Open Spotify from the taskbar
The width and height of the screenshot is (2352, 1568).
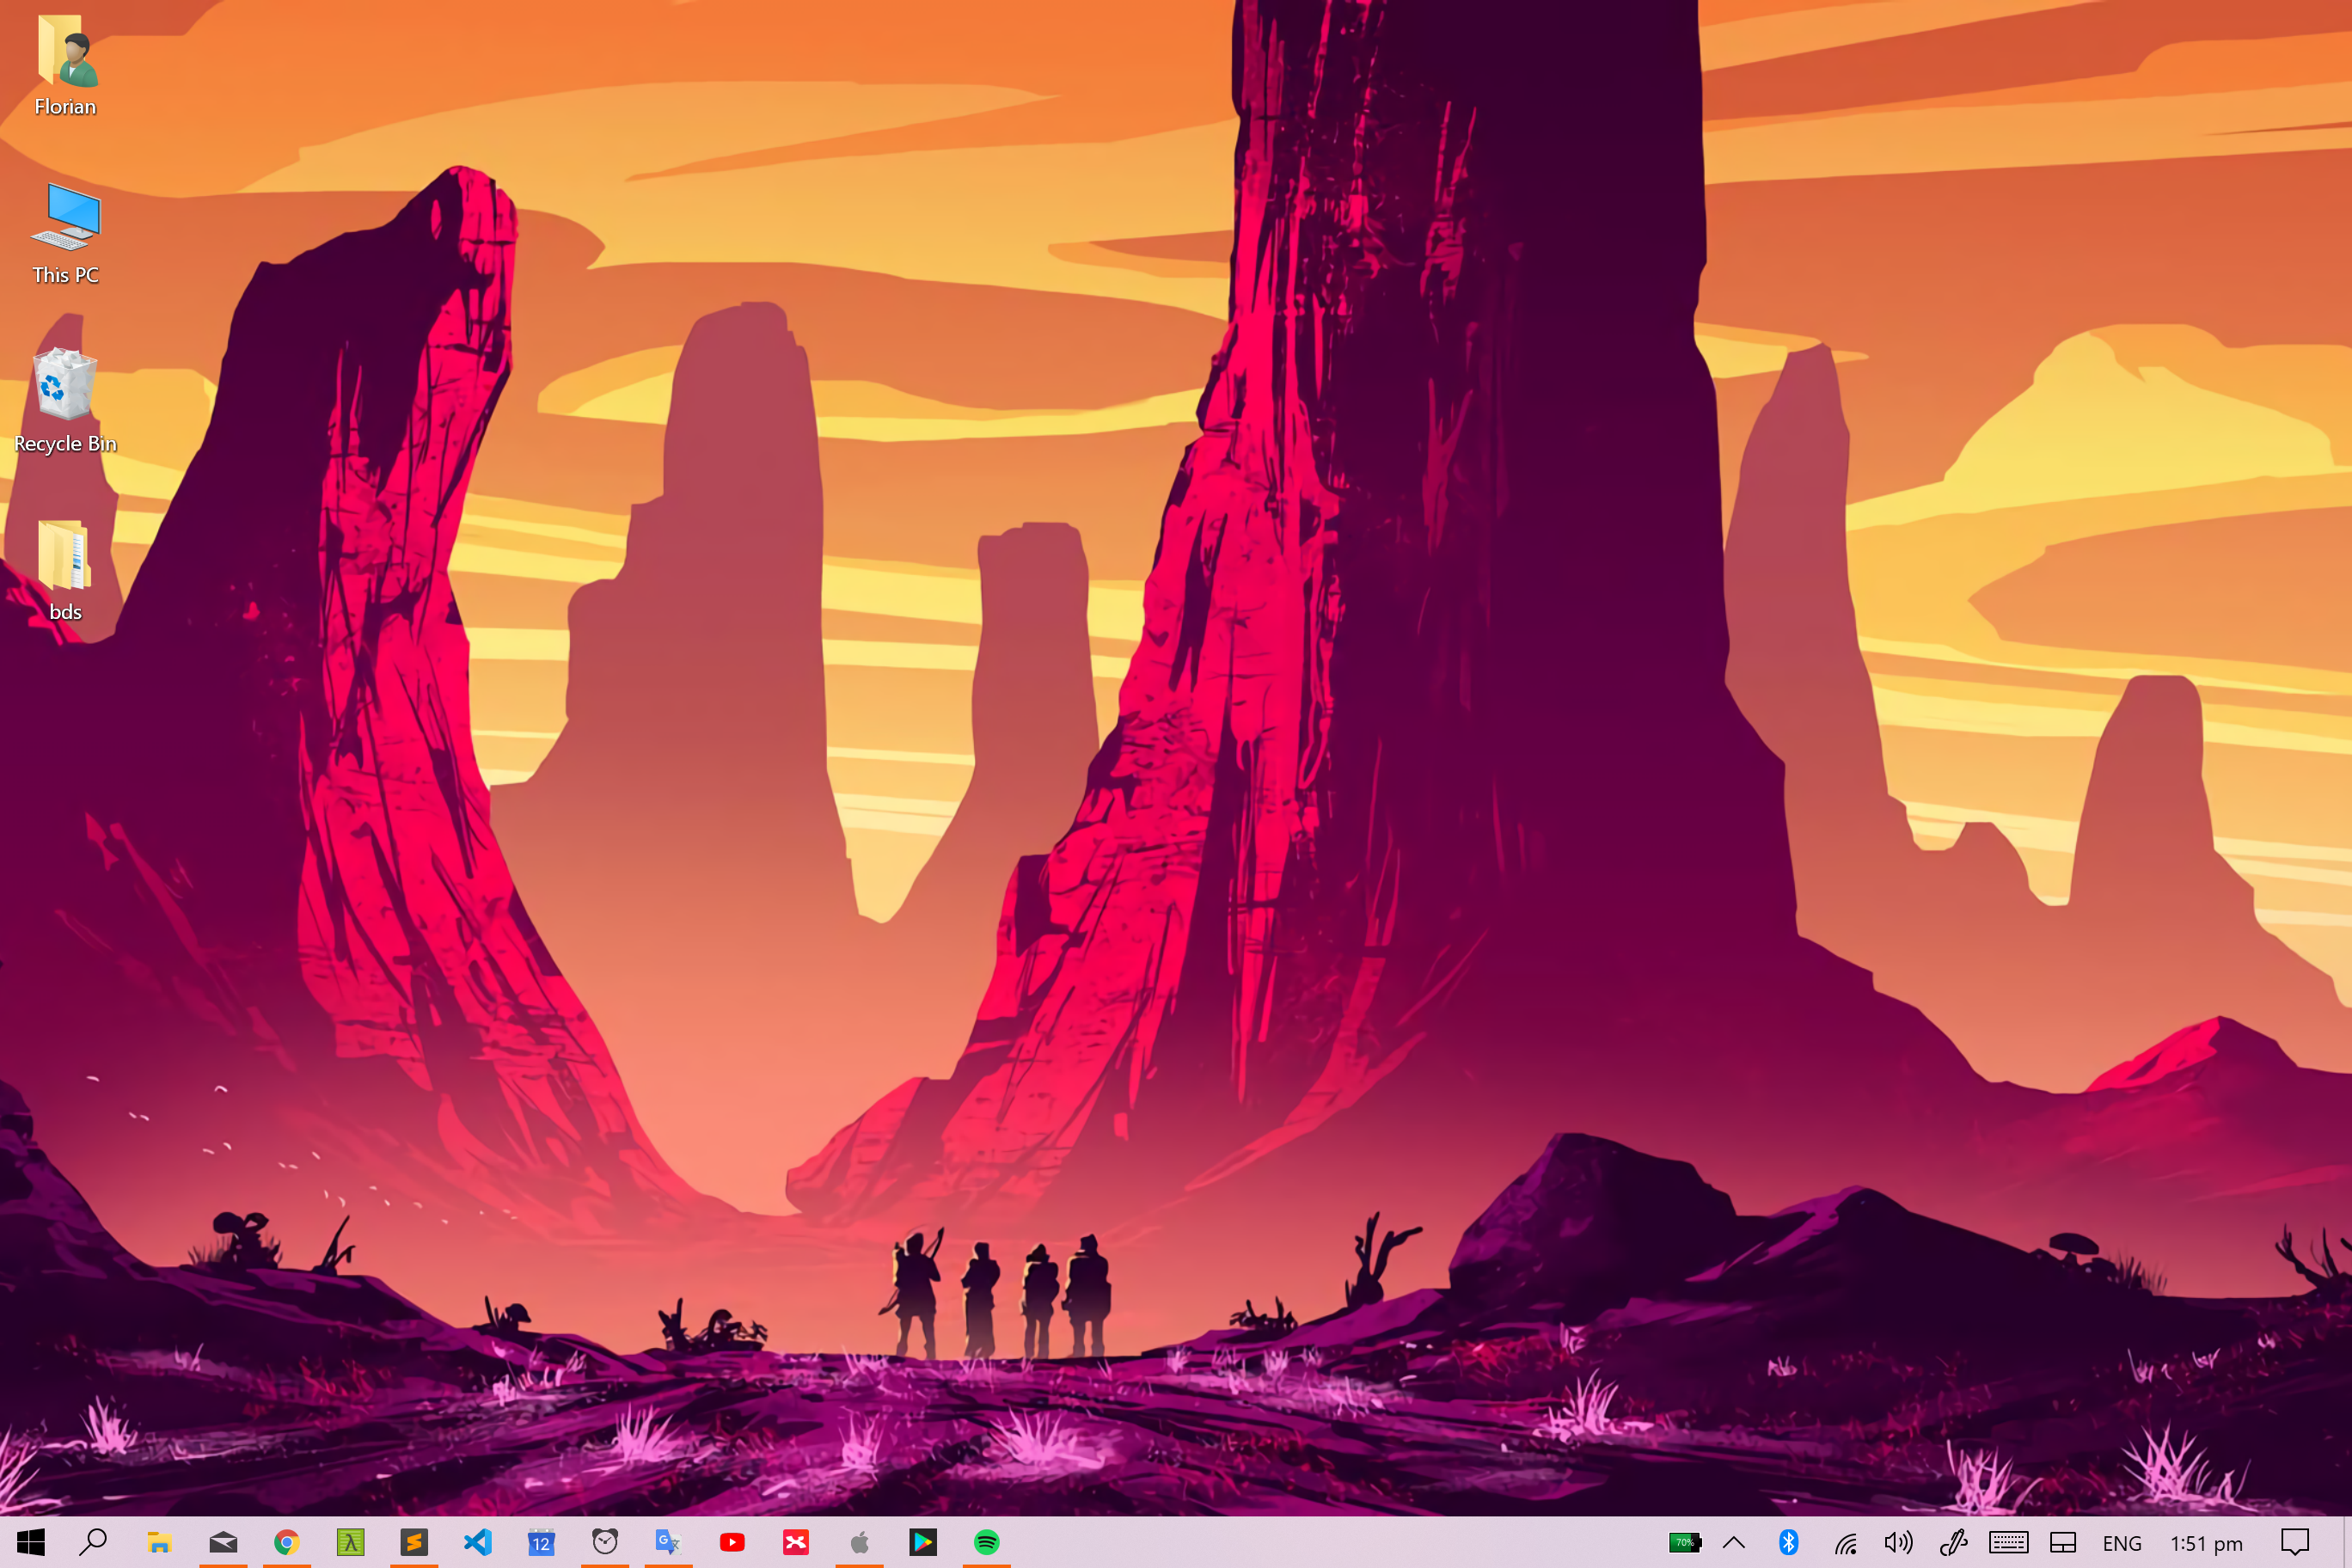pos(986,1542)
